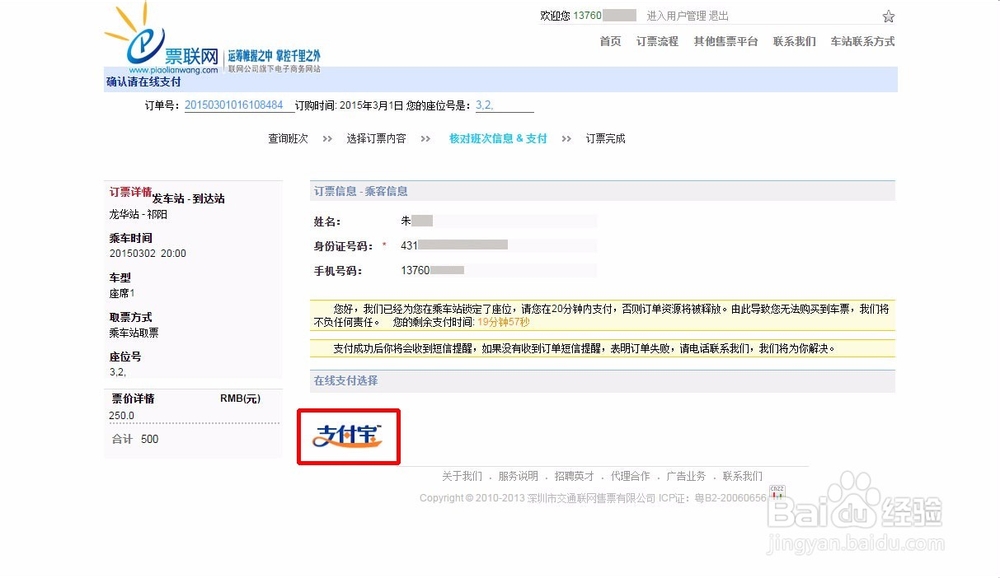
Task: Click the 订票详情 heading
Action: coord(130,192)
